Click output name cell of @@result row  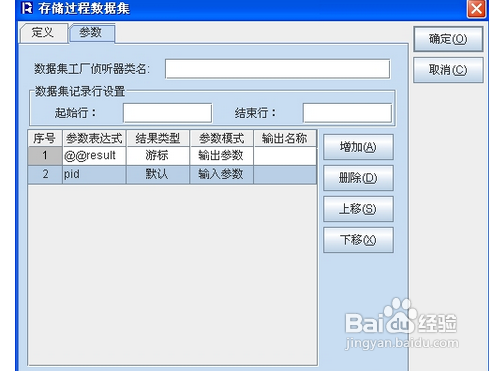pyautogui.click(x=285, y=156)
